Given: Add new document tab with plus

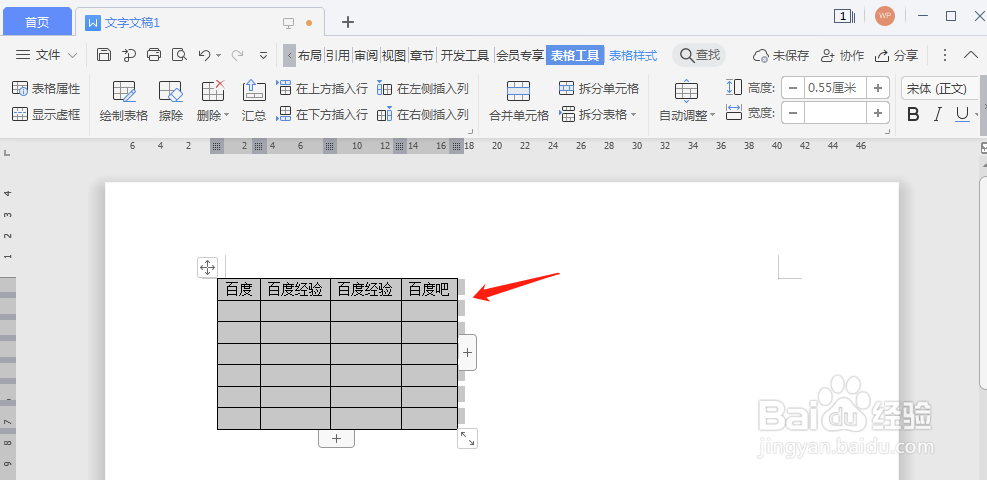Looking at the screenshot, I should (x=347, y=22).
